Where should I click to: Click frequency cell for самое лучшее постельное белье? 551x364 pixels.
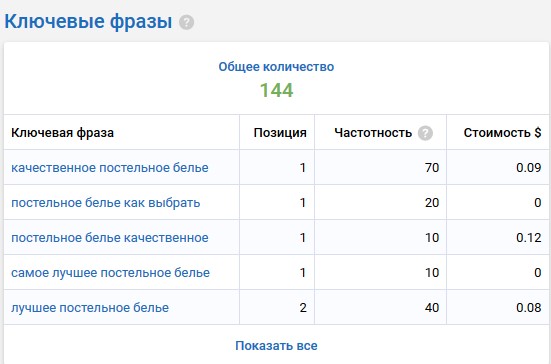point(381,272)
